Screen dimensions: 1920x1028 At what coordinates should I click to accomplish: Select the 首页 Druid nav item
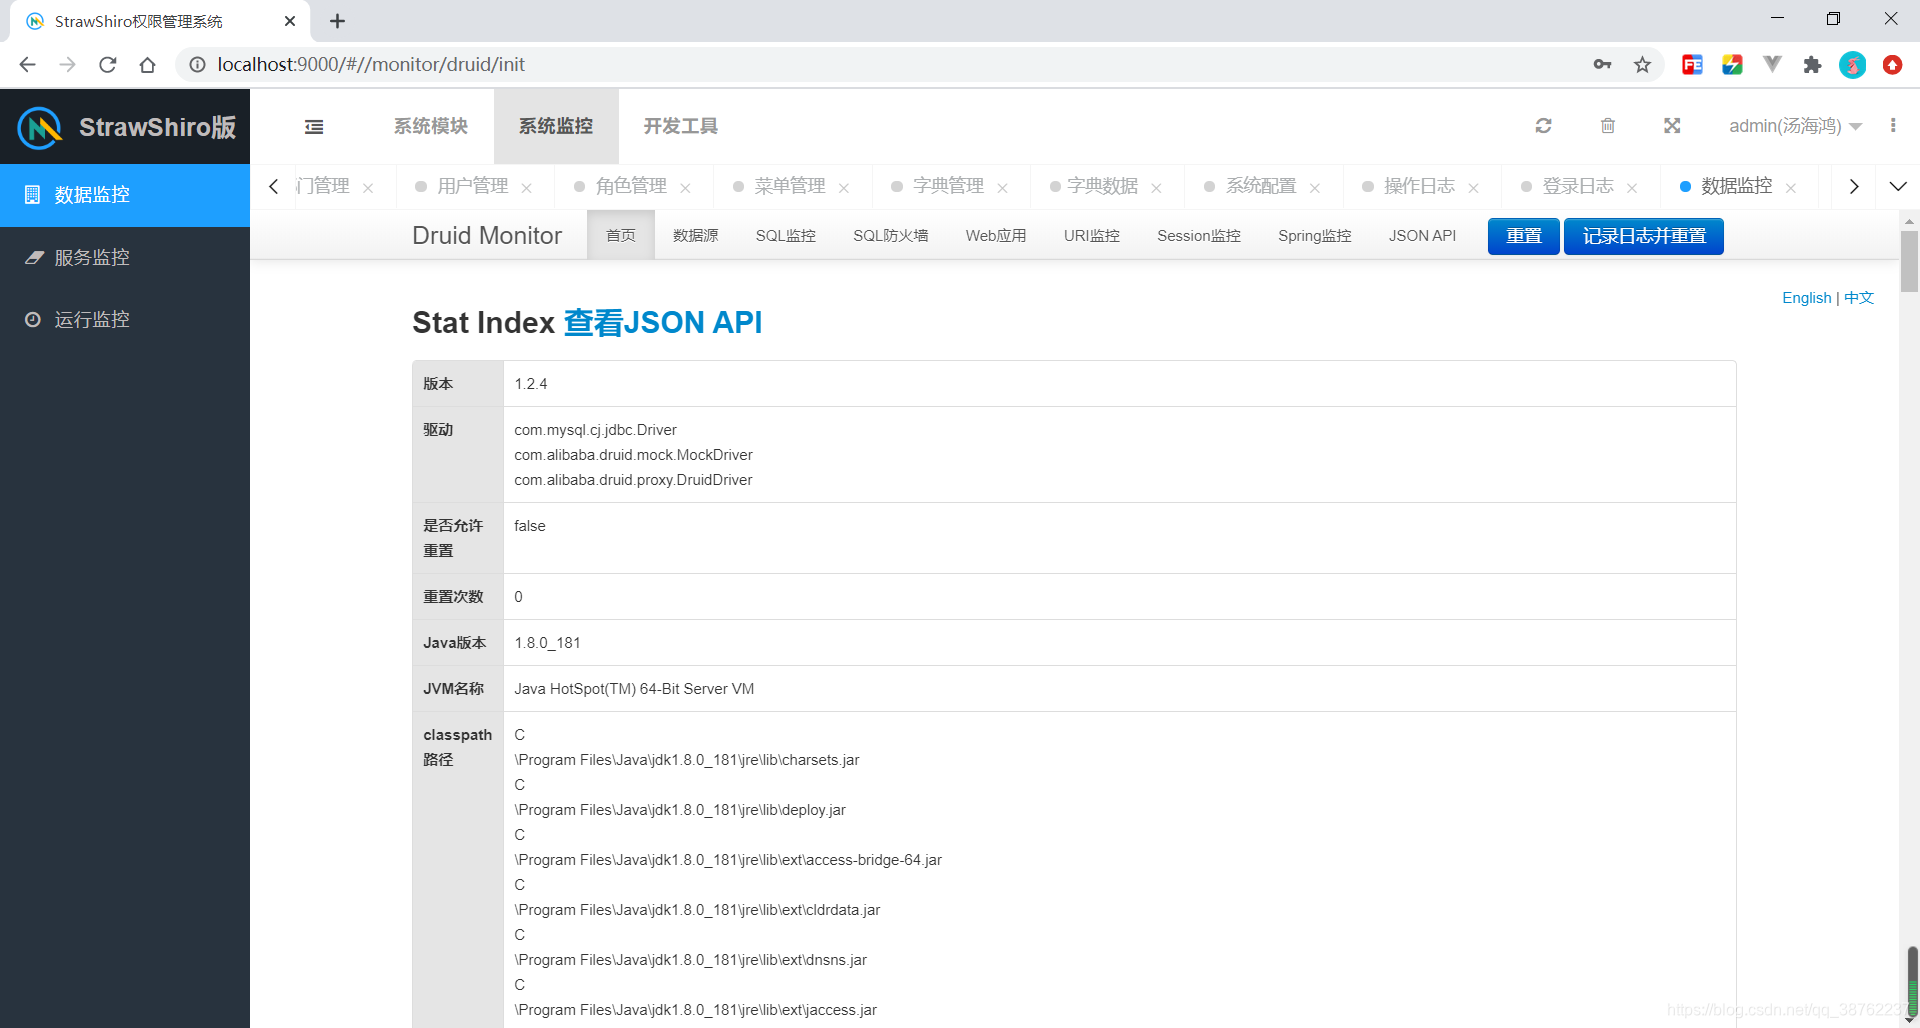(x=621, y=235)
